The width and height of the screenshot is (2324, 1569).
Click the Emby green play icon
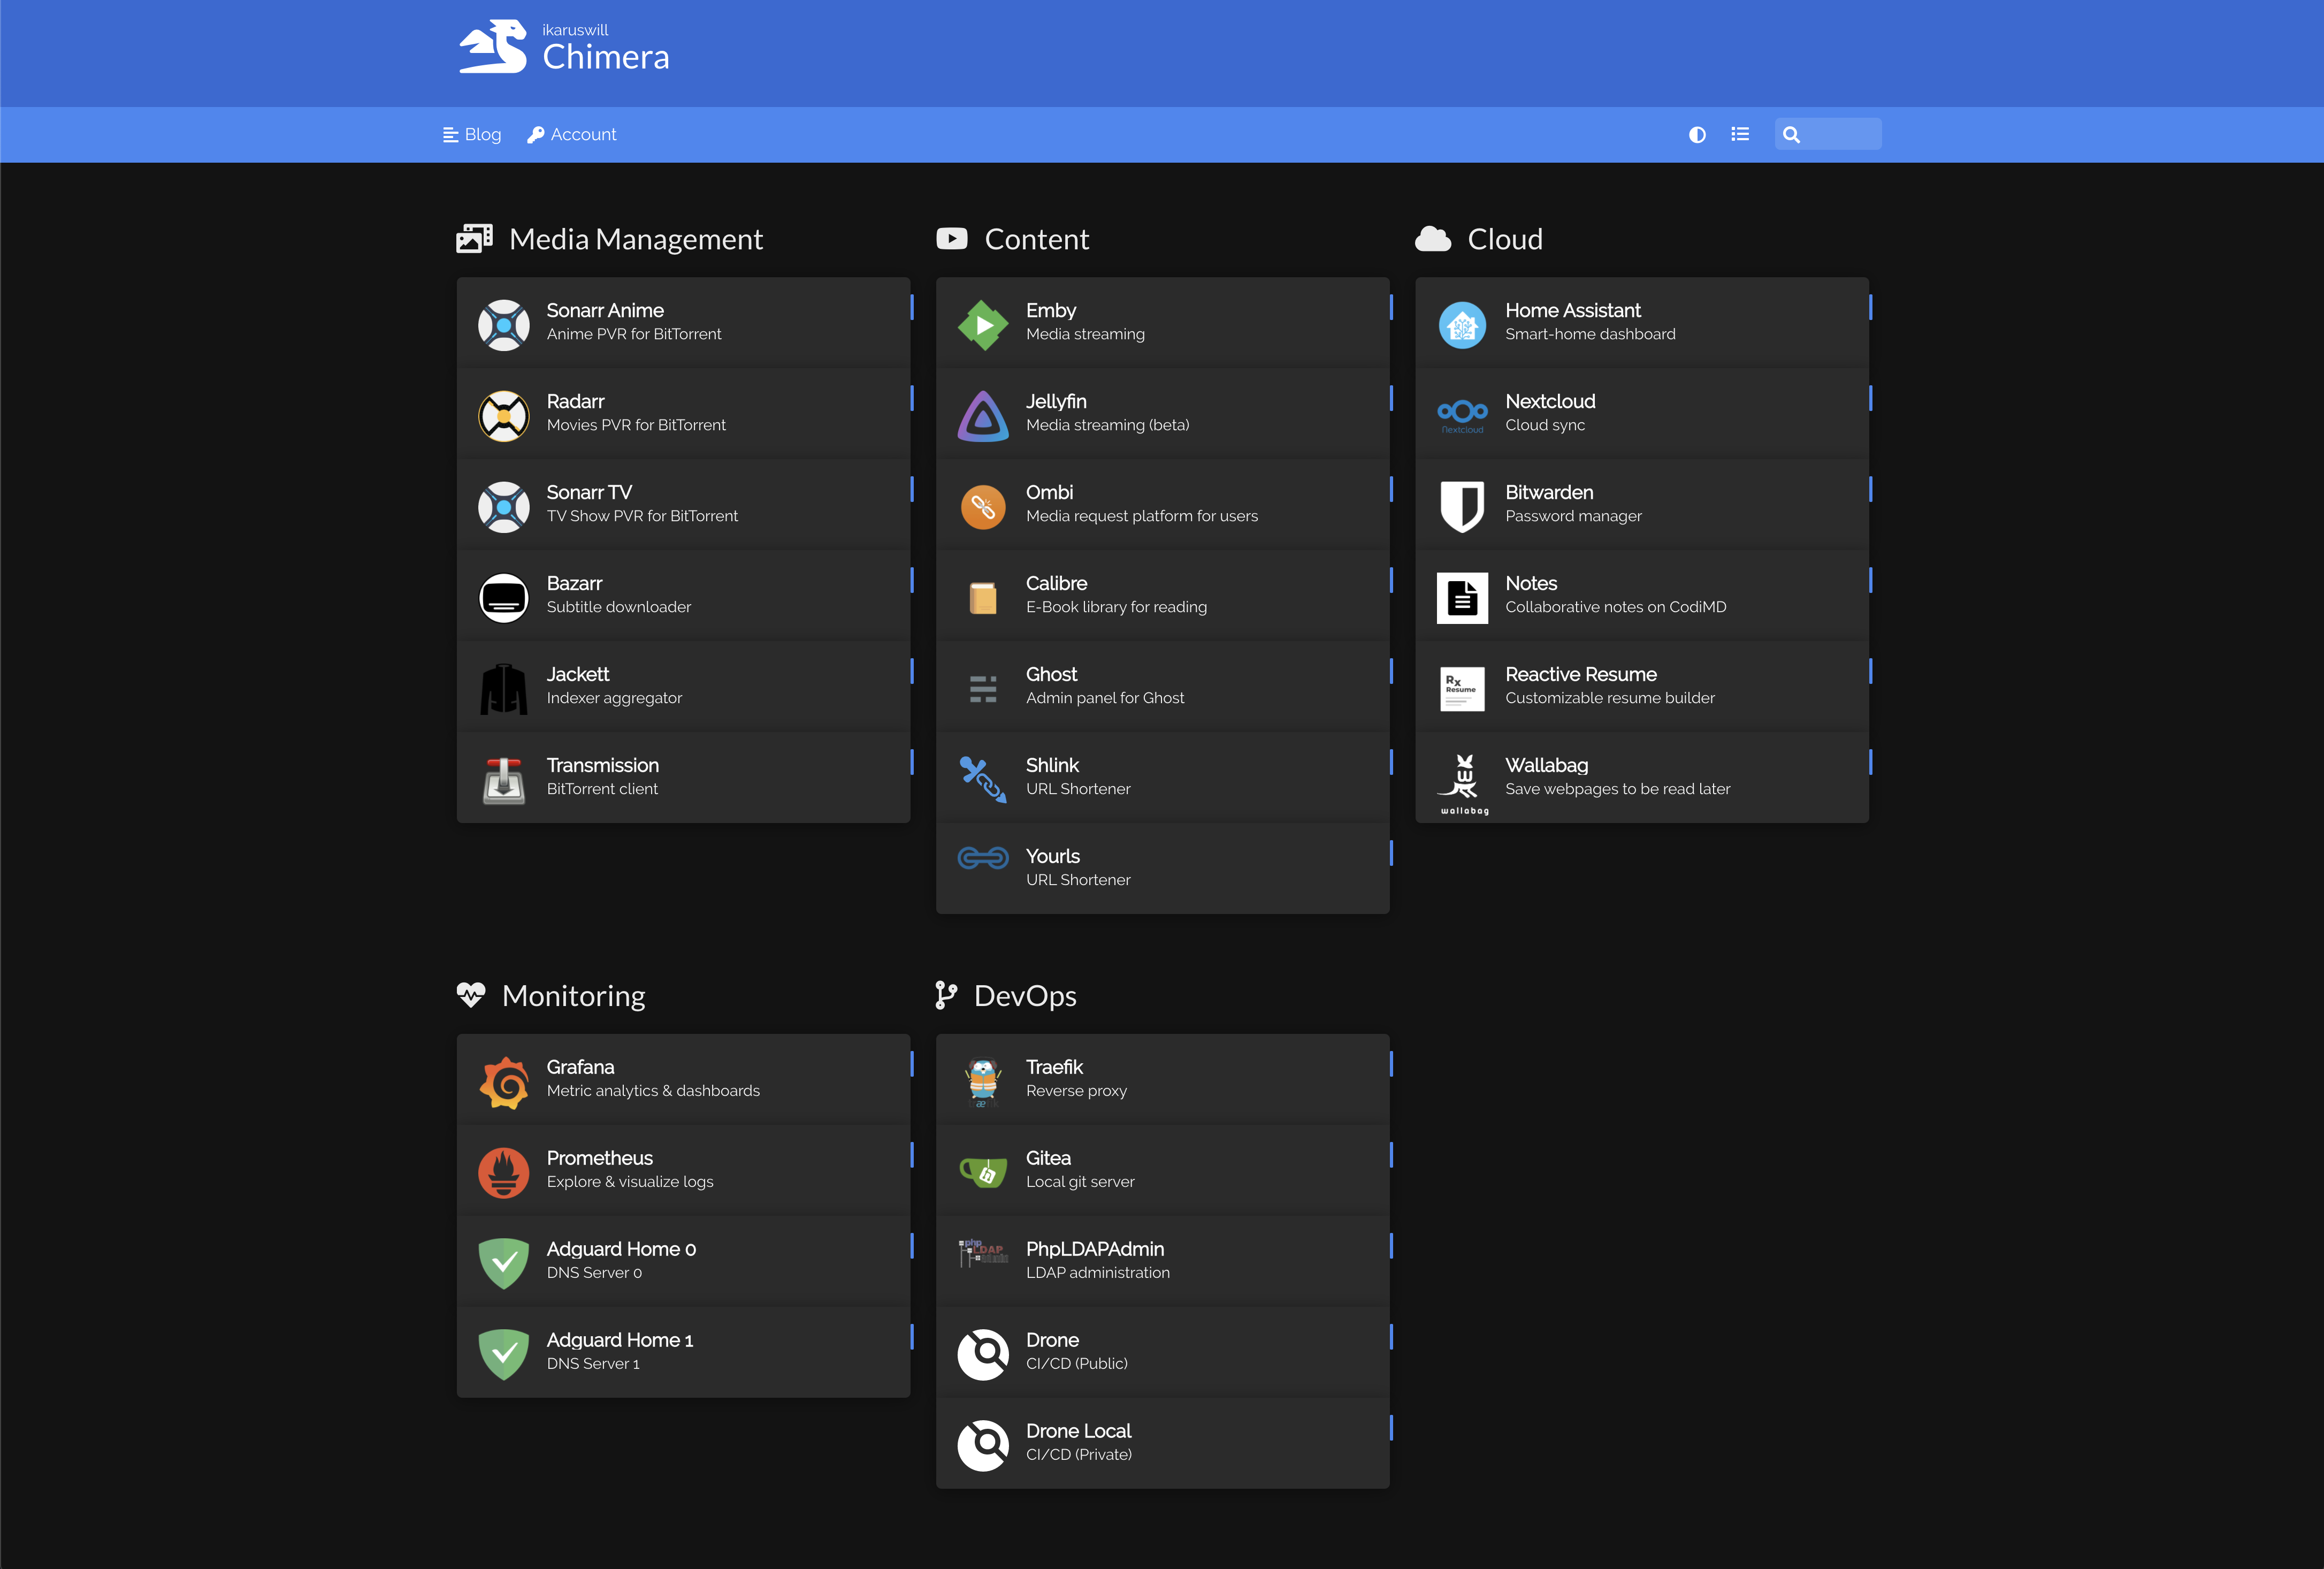(x=983, y=324)
